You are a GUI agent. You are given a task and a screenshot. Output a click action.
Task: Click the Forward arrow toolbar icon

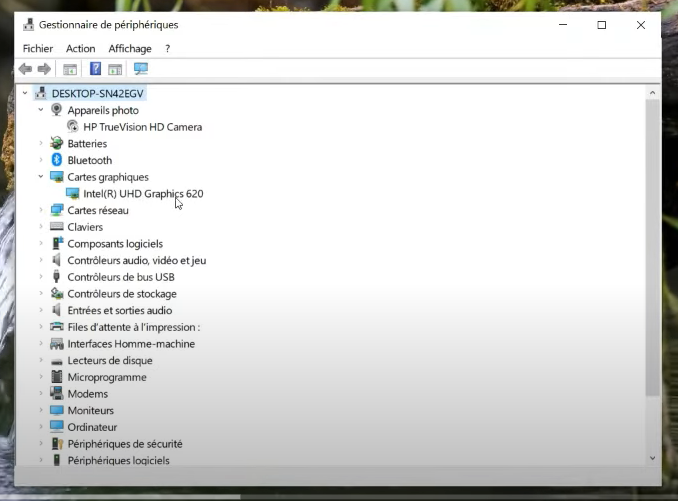coord(44,69)
